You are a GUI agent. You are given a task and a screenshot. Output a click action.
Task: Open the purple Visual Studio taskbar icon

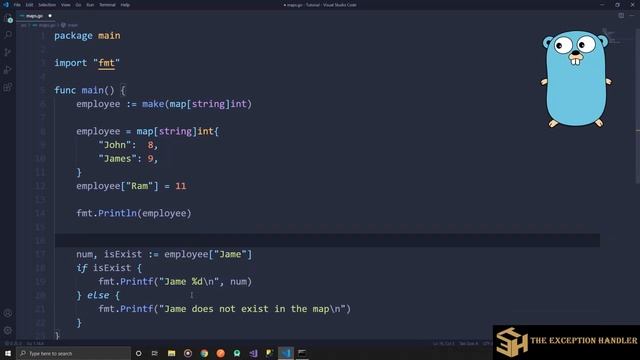click(253, 353)
